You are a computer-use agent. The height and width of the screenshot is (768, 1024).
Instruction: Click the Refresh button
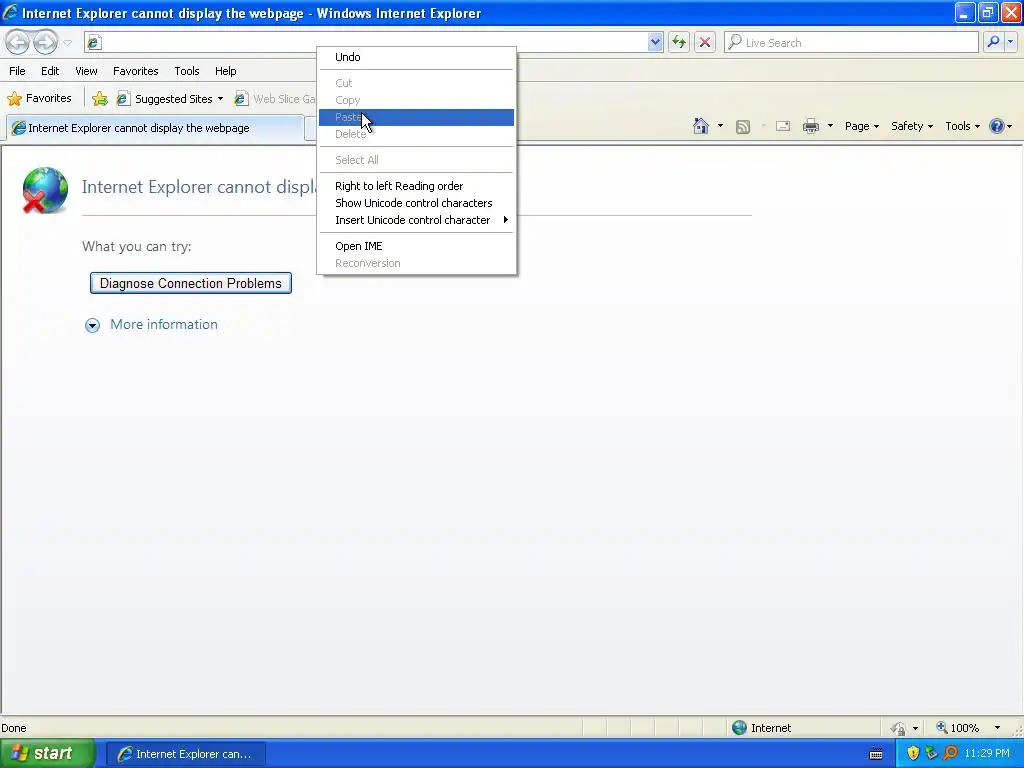click(679, 42)
